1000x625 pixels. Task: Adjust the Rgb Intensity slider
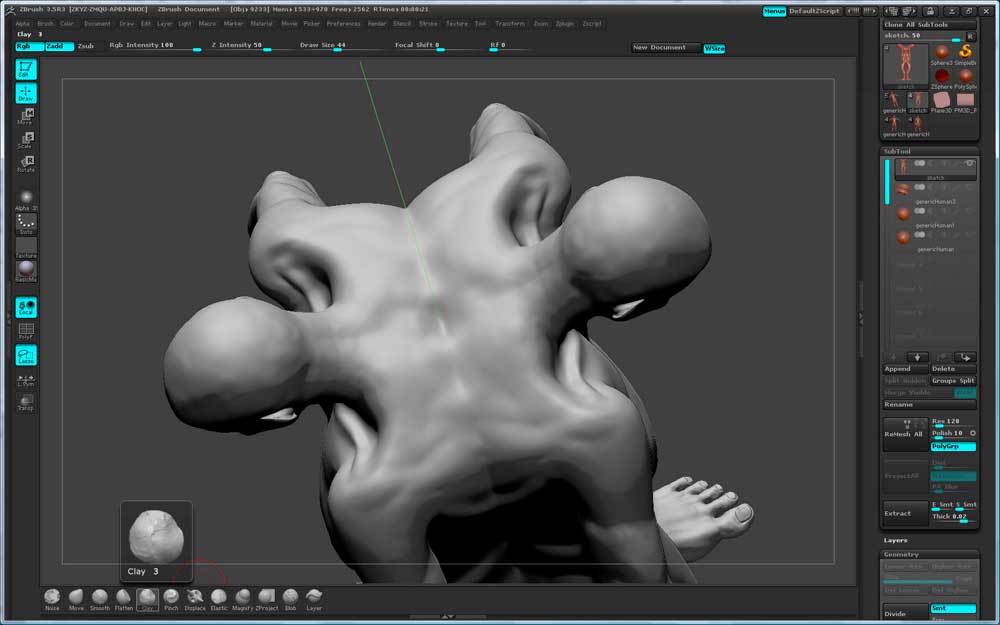pyautogui.click(x=155, y=46)
